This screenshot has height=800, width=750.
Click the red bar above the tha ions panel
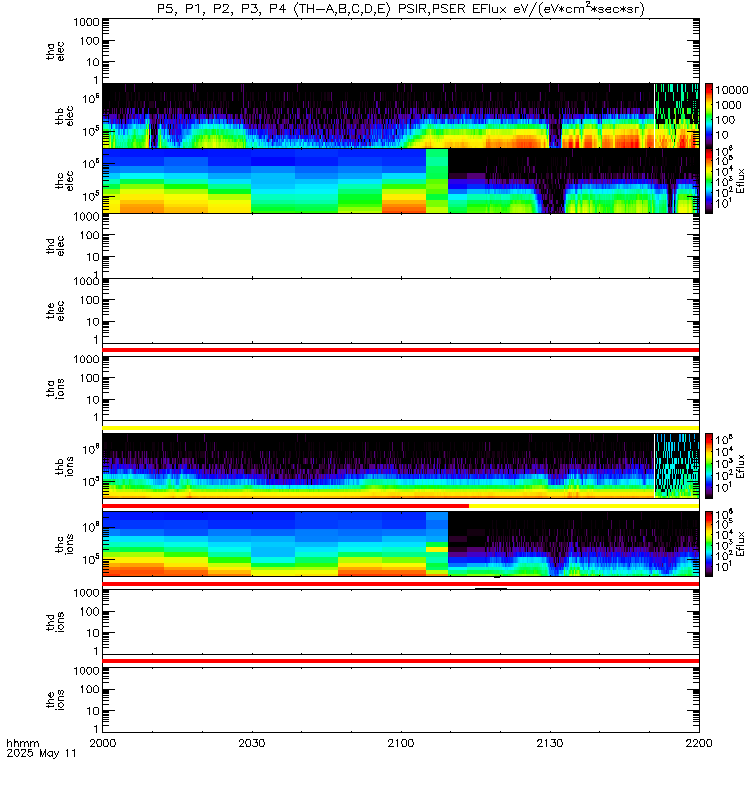401,350
